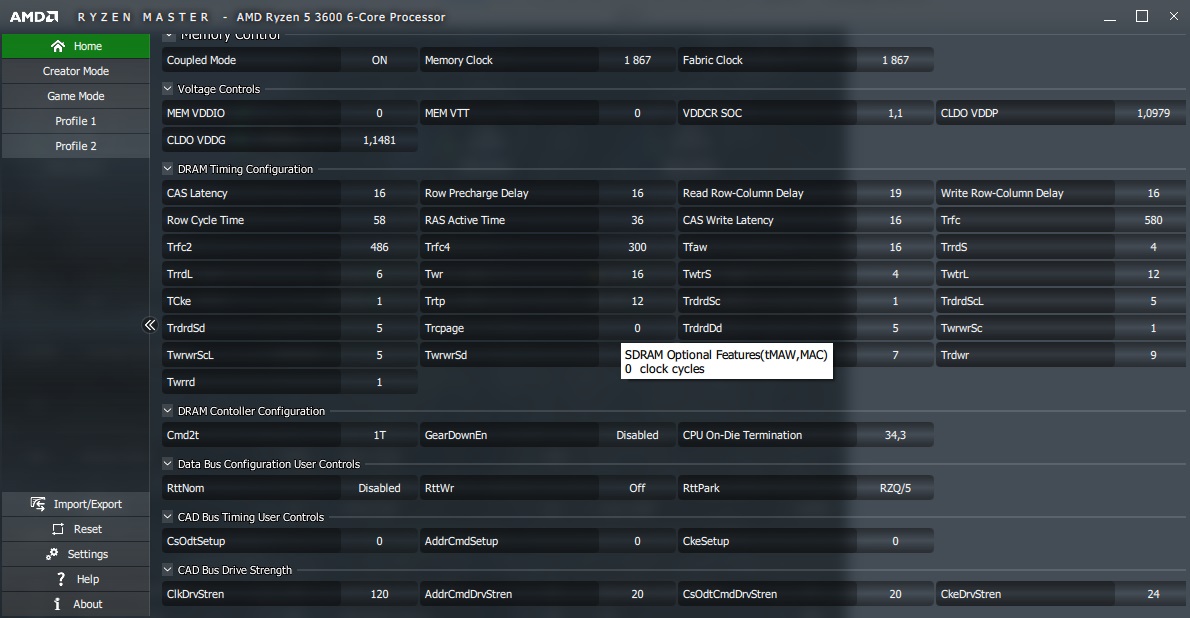This screenshot has width=1190, height=618.
Task: Click the Trfc value 580
Action: [1153, 220]
